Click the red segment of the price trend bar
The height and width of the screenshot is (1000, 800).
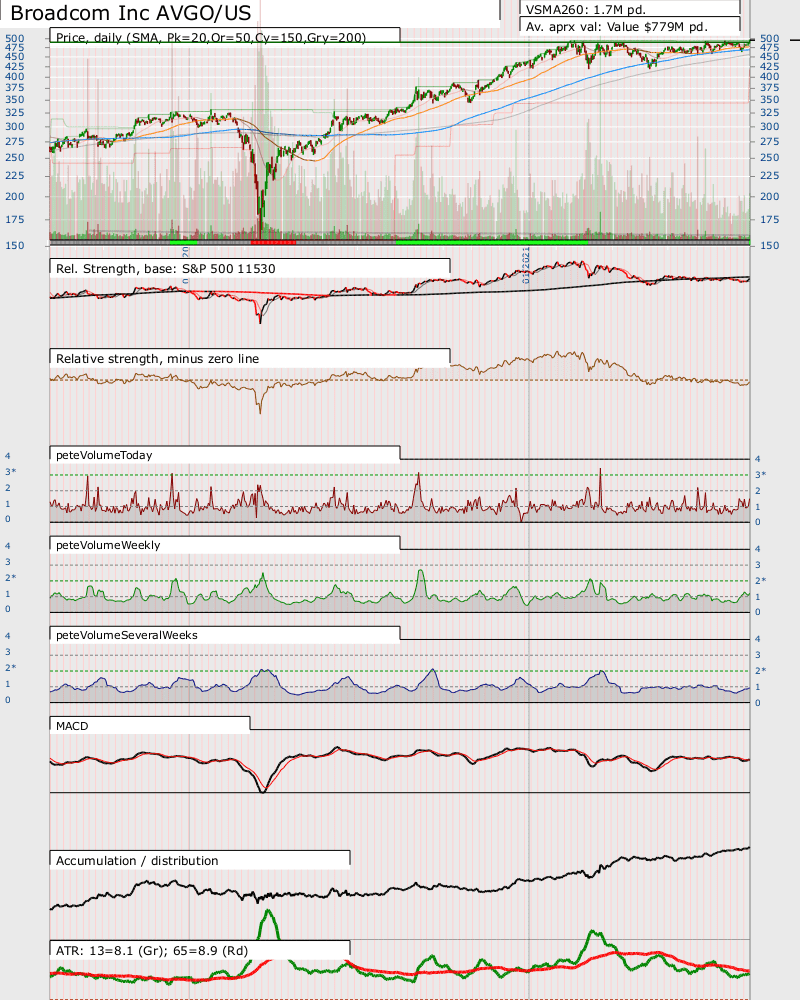pos(273,242)
